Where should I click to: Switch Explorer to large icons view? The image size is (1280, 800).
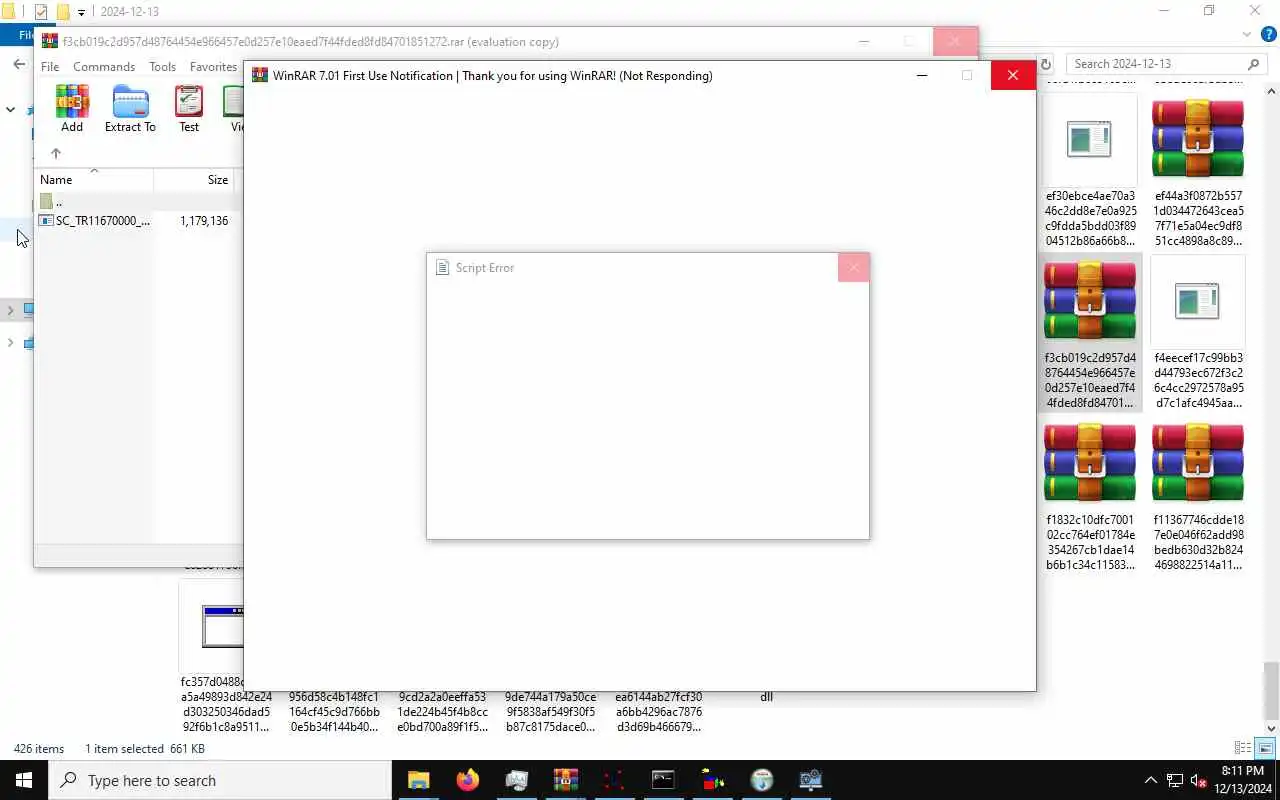(1265, 748)
